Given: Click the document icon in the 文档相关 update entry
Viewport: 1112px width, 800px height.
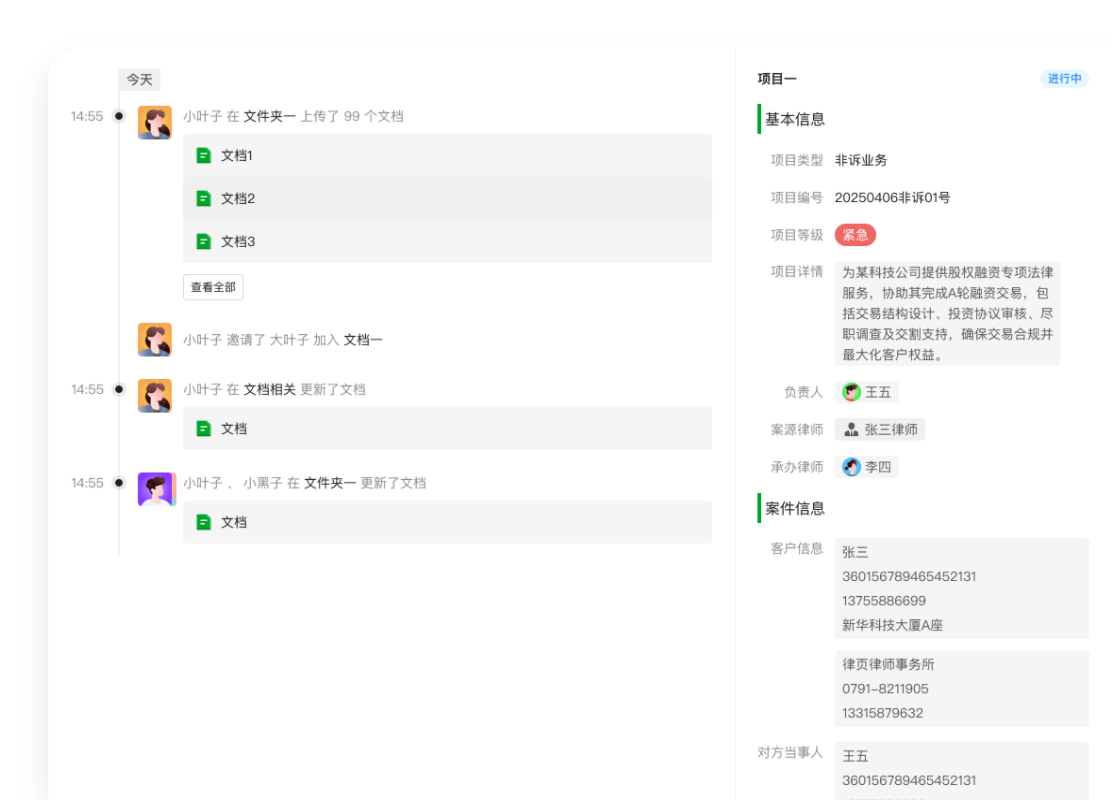Looking at the screenshot, I should [204, 428].
